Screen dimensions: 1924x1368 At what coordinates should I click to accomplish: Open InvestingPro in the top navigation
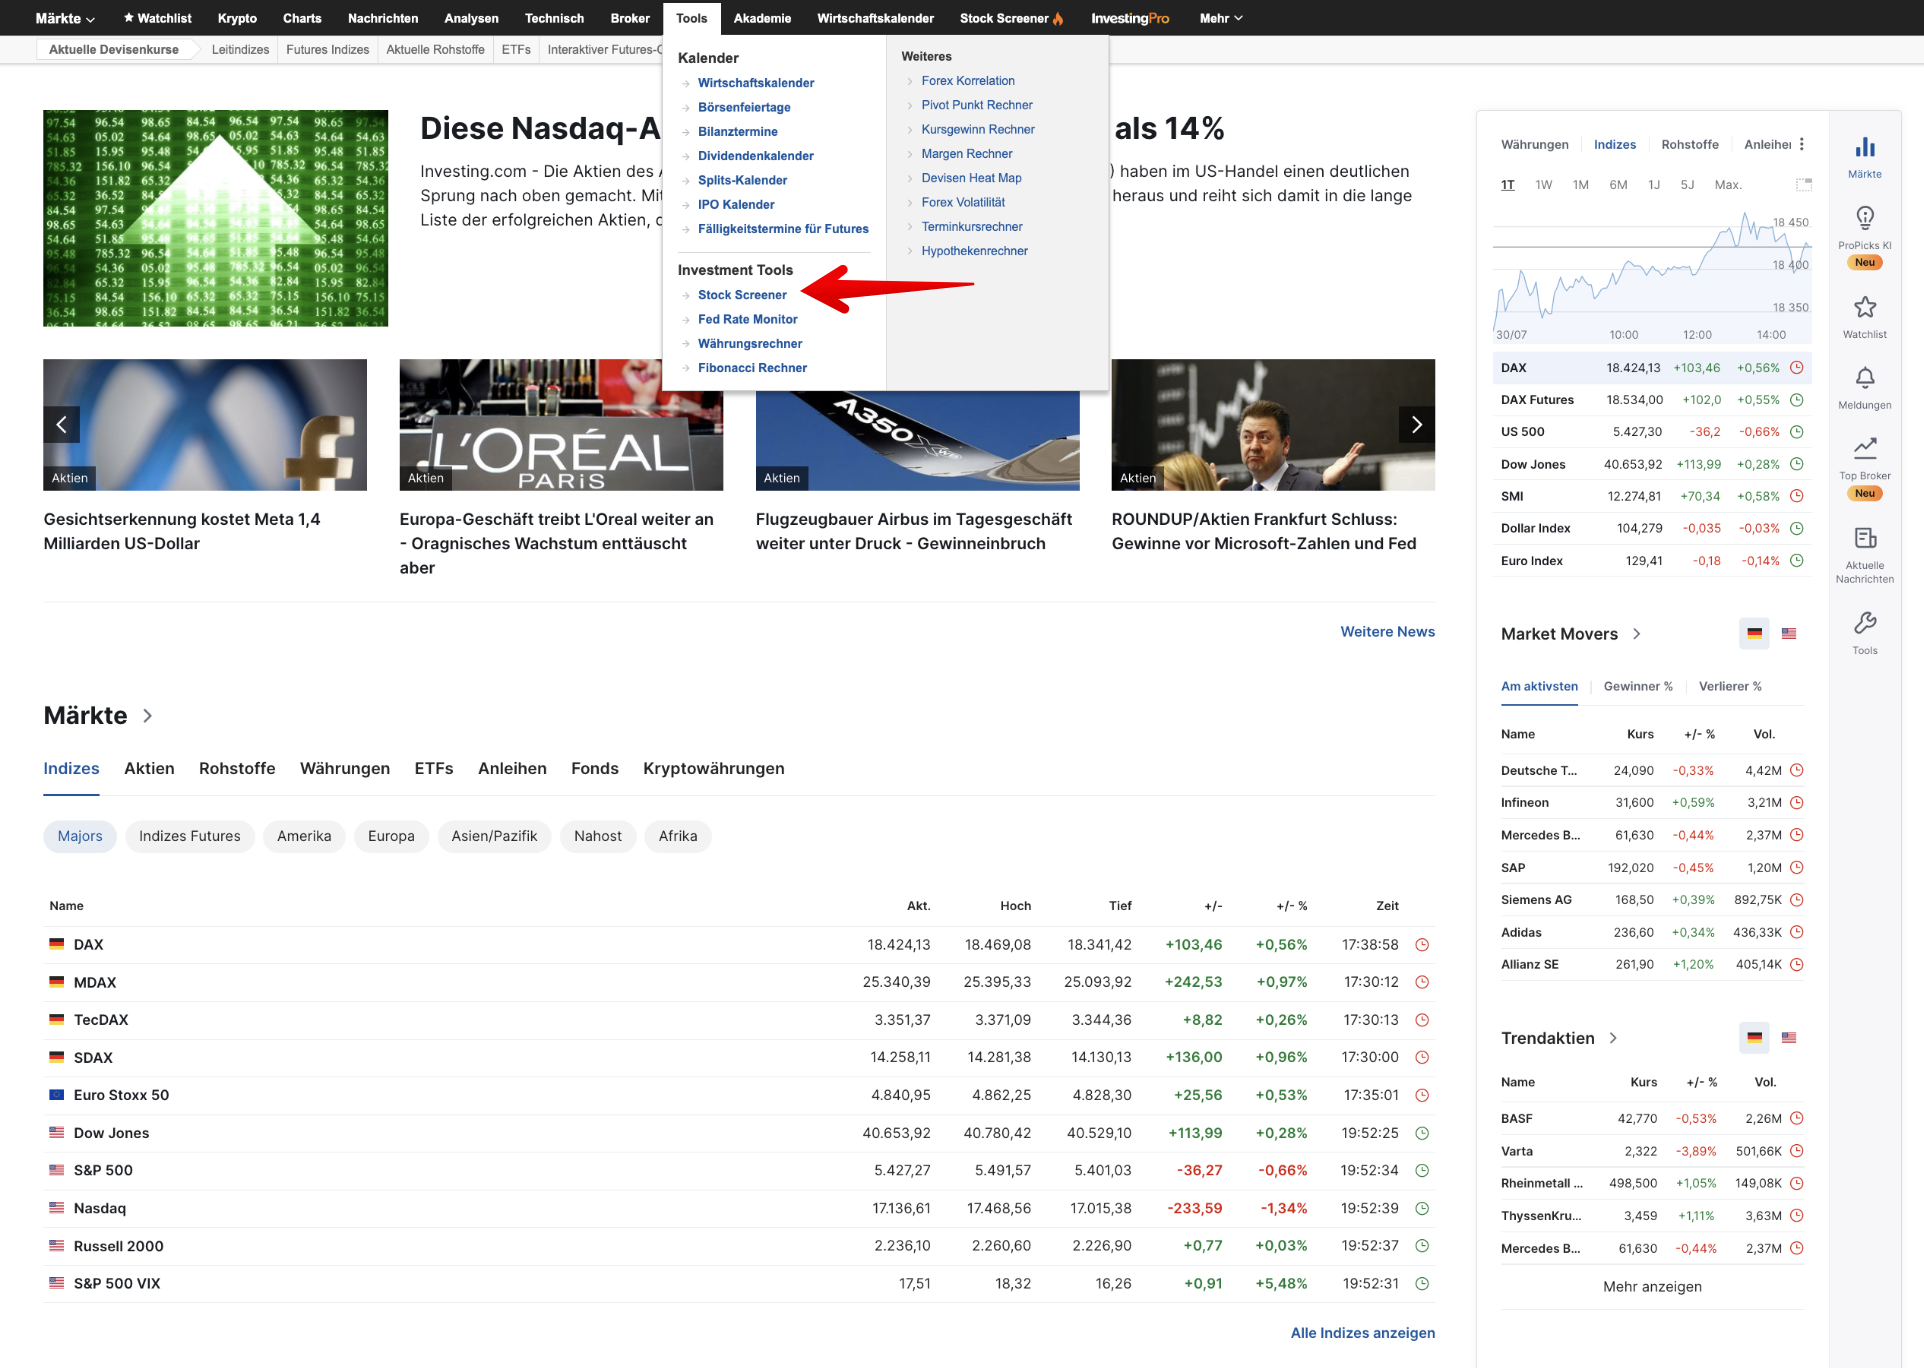[1129, 18]
